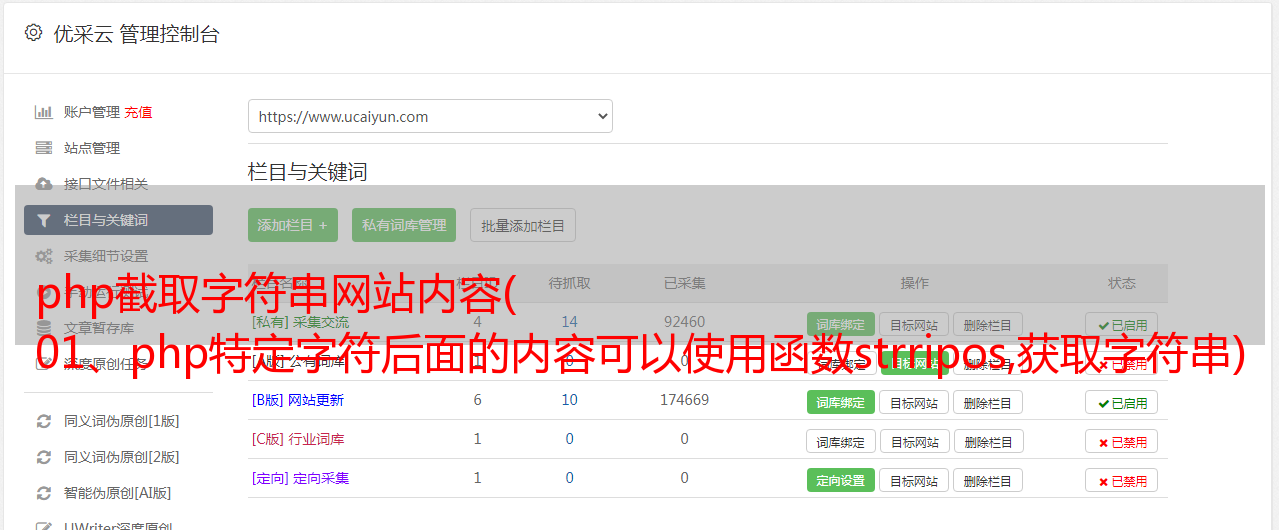1279x530 pixels.
Task: Delete the 网站更新 column via 删除栏目
Action: coord(988,403)
